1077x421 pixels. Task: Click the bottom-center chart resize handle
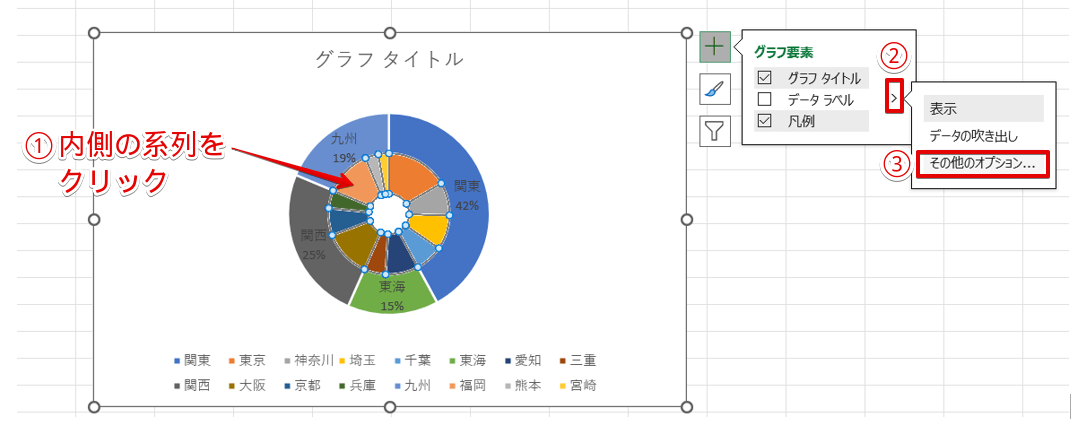pyautogui.click(x=390, y=407)
